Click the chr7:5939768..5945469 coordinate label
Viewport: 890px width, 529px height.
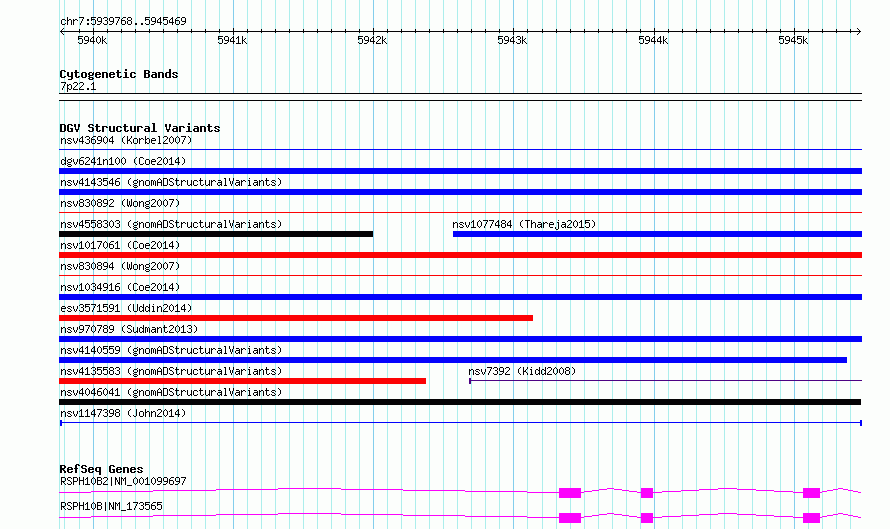pos(123,21)
